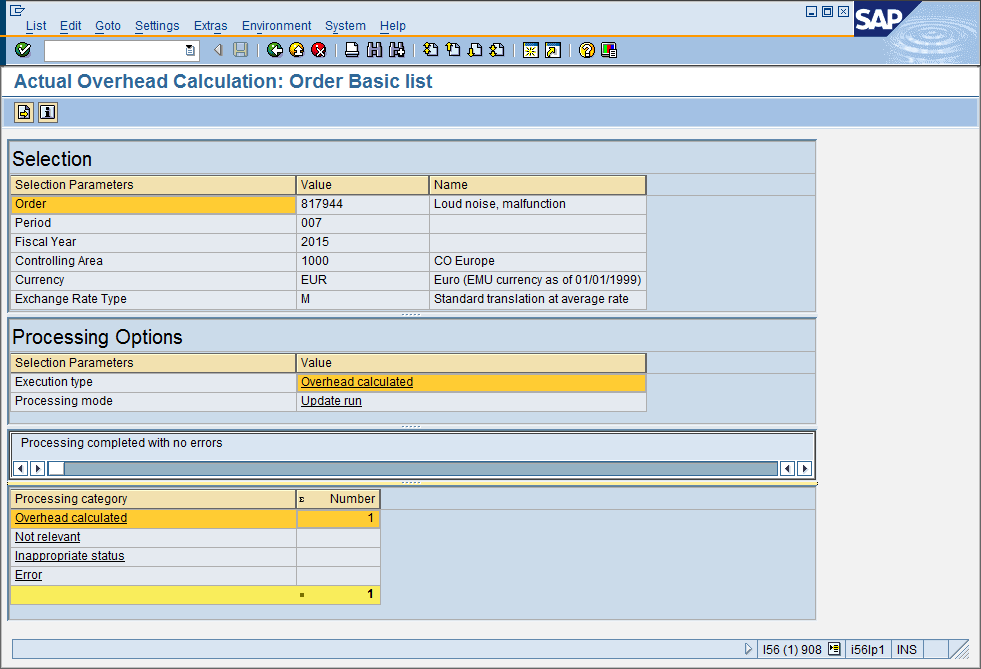This screenshot has width=981, height=669.
Task: Open the Overhead calculated processing category link
Action: pyautogui.click(x=71, y=518)
